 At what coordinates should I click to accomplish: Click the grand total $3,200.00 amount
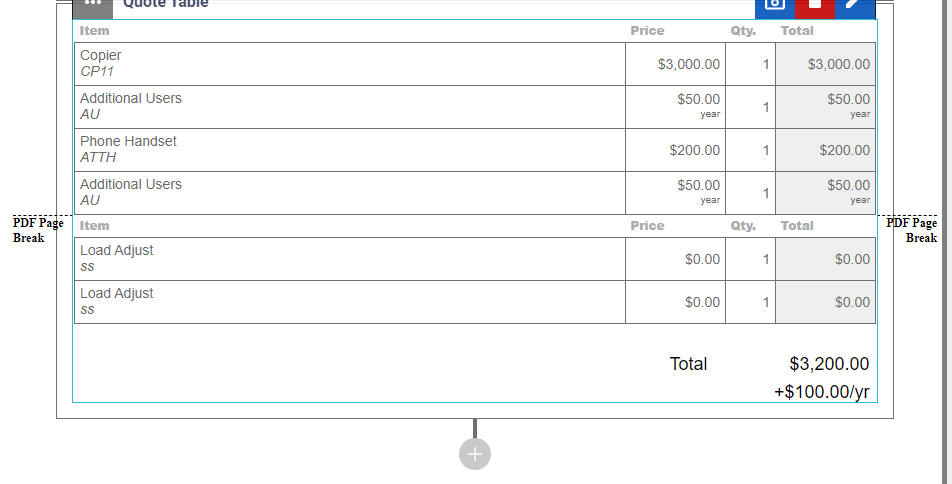[x=829, y=364]
